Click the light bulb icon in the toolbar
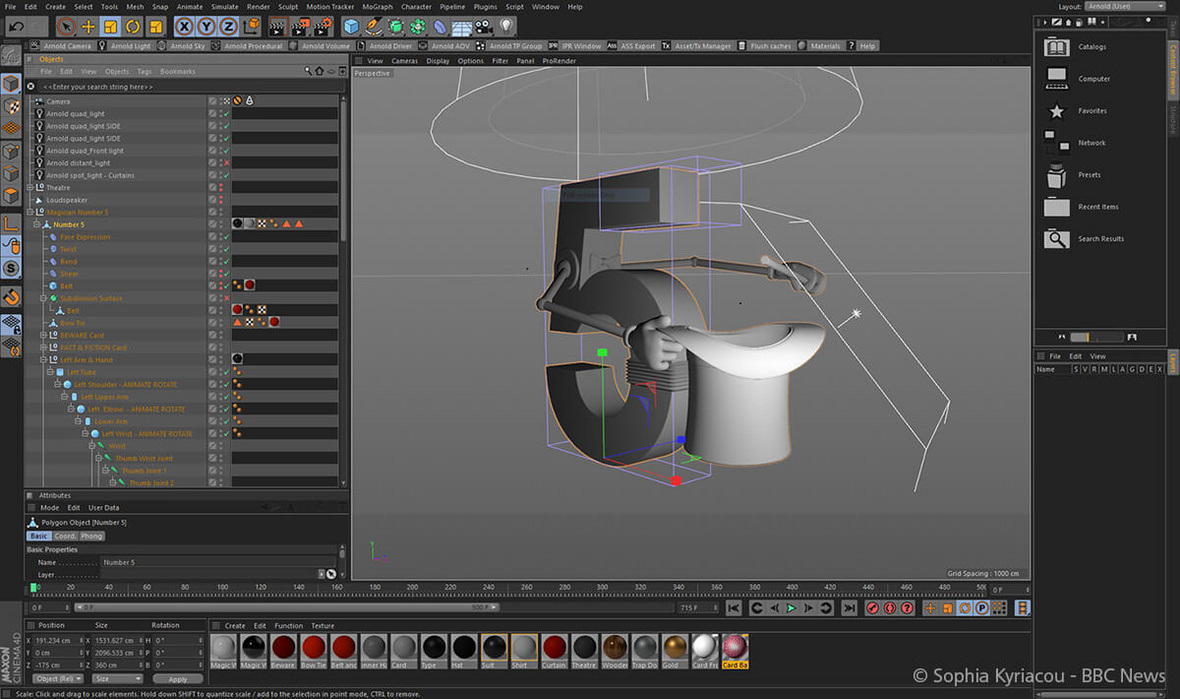The width and height of the screenshot is (1180, 699). click(507, 26)
